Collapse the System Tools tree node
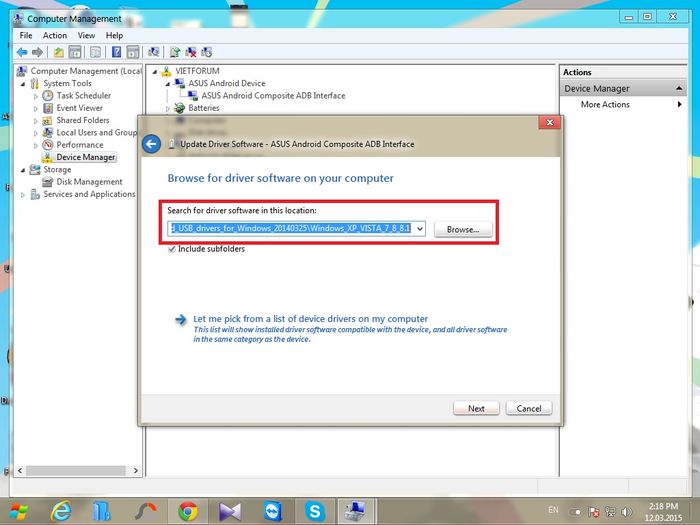The height and width of the screenshot is (525, 700). (x=23, y=83)
